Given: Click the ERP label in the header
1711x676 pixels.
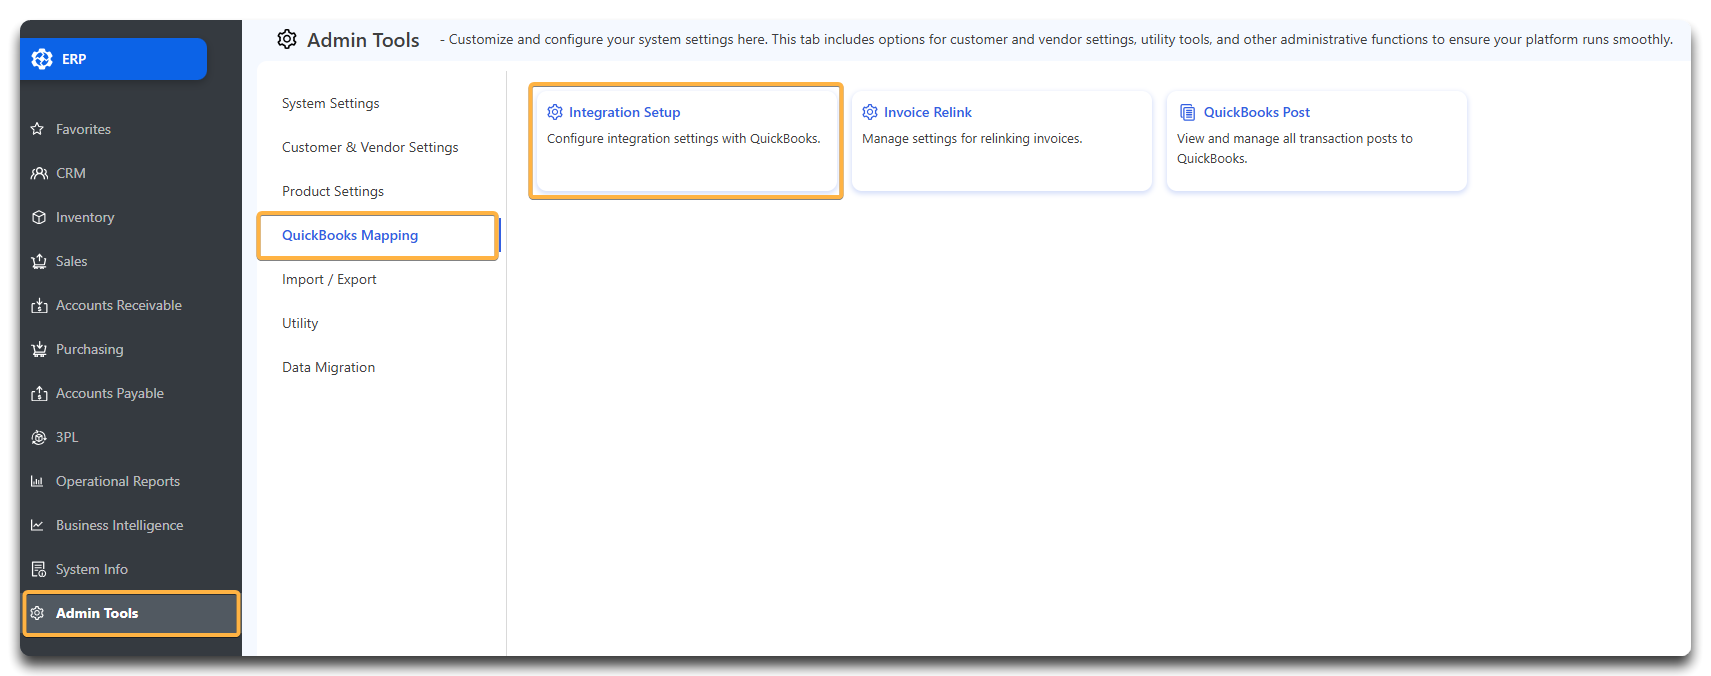Looking at the screenshot, I should click(x=74, y=59).
